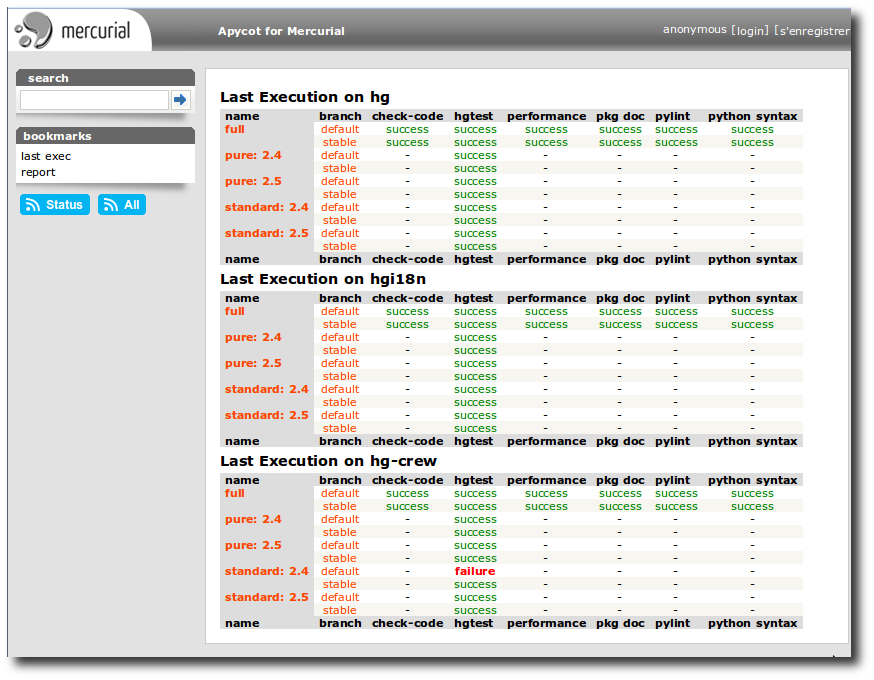Click the Mercurial logo

(x=73, y=30)
